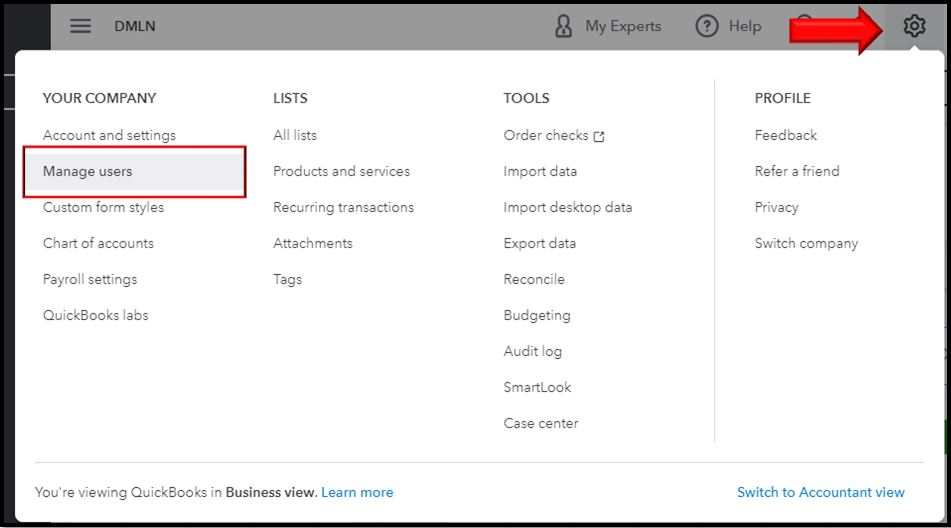
Task: Open Account and settings
Action: tap(109, 135)
